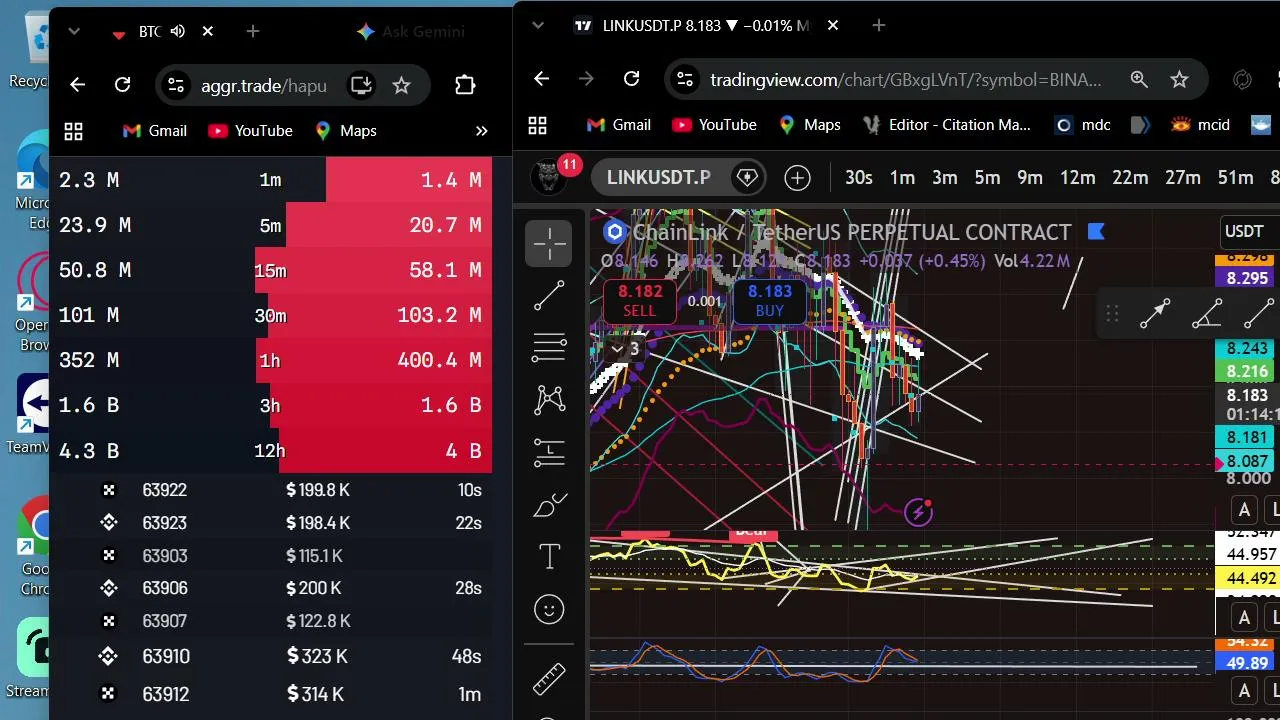Open the Opera Browser desktop shortcut
This screenshot has height=720, width=1280.
(34, 300)
